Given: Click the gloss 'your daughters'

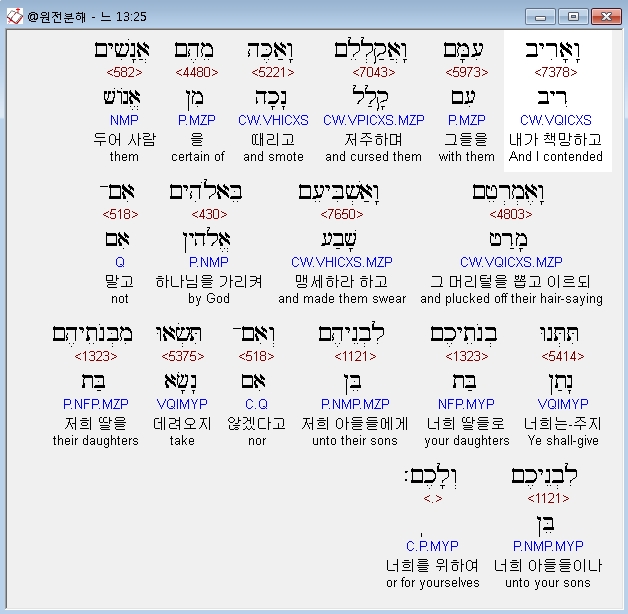Looking at the screenshot, I should pyautogui.click(x=467, y=440).
